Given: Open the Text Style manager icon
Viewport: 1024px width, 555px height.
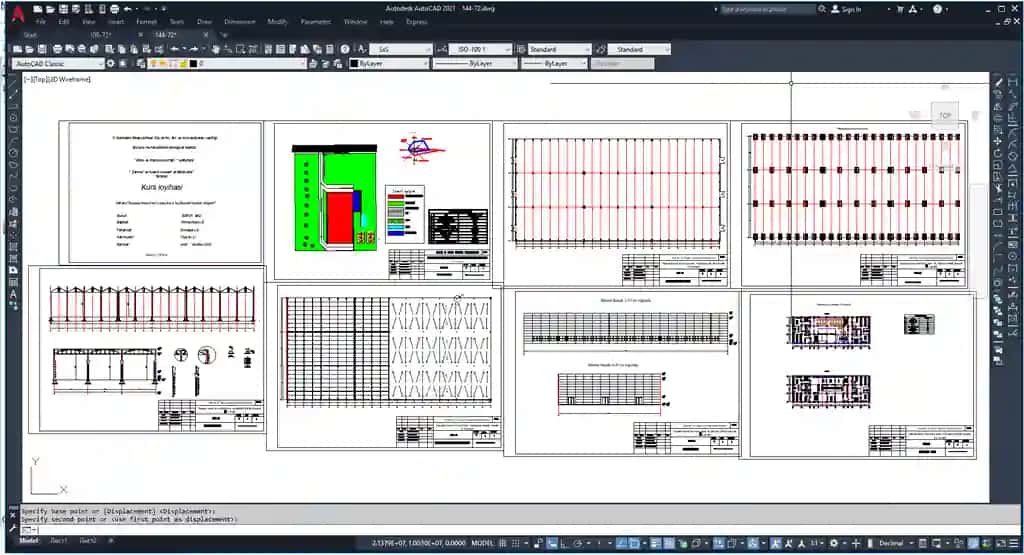Looking at the screenshot, I should point(361,49).
